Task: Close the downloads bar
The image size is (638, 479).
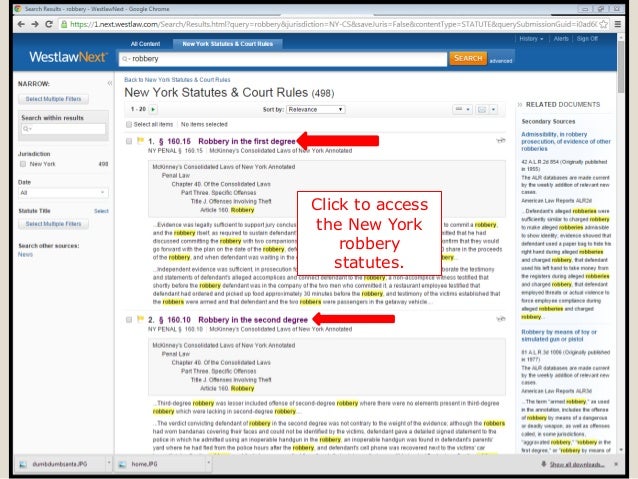Action: coord(616,464)
